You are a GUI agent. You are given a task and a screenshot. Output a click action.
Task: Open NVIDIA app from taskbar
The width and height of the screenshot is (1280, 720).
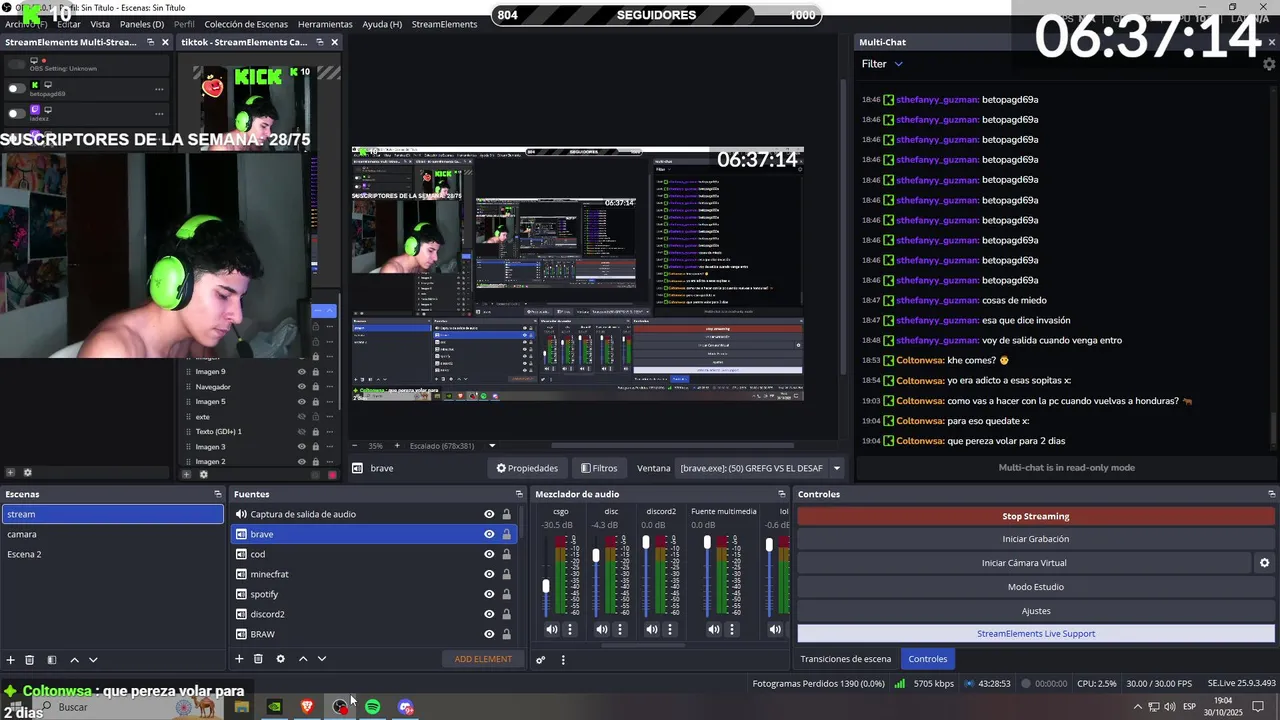pos(274,707)
